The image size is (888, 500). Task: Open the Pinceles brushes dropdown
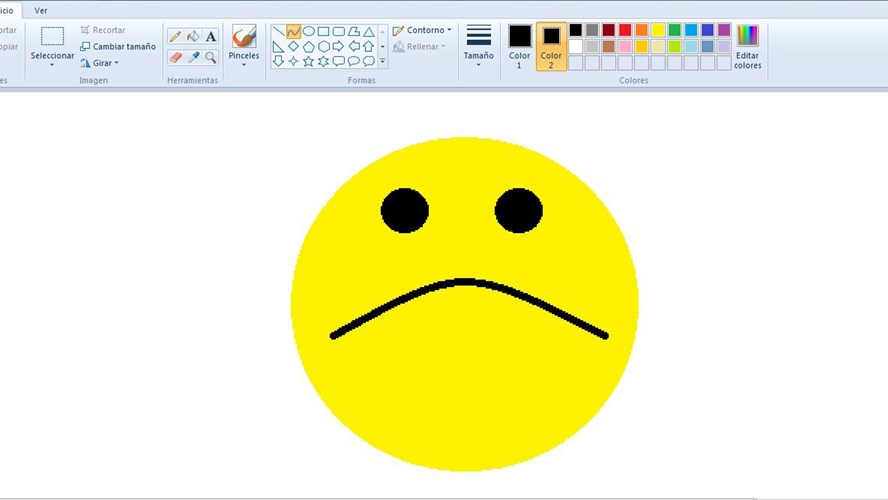click(244, 46)
